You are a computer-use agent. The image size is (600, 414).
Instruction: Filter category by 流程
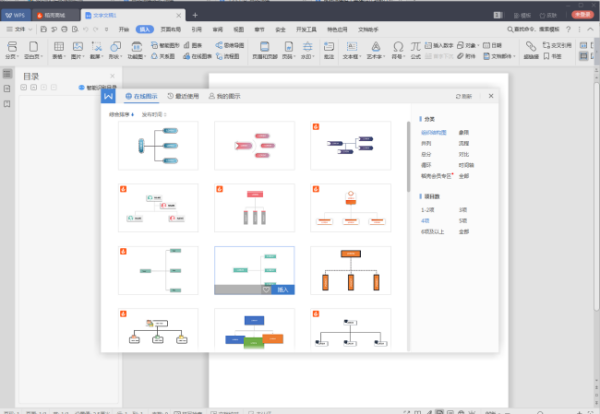[464, 143]
